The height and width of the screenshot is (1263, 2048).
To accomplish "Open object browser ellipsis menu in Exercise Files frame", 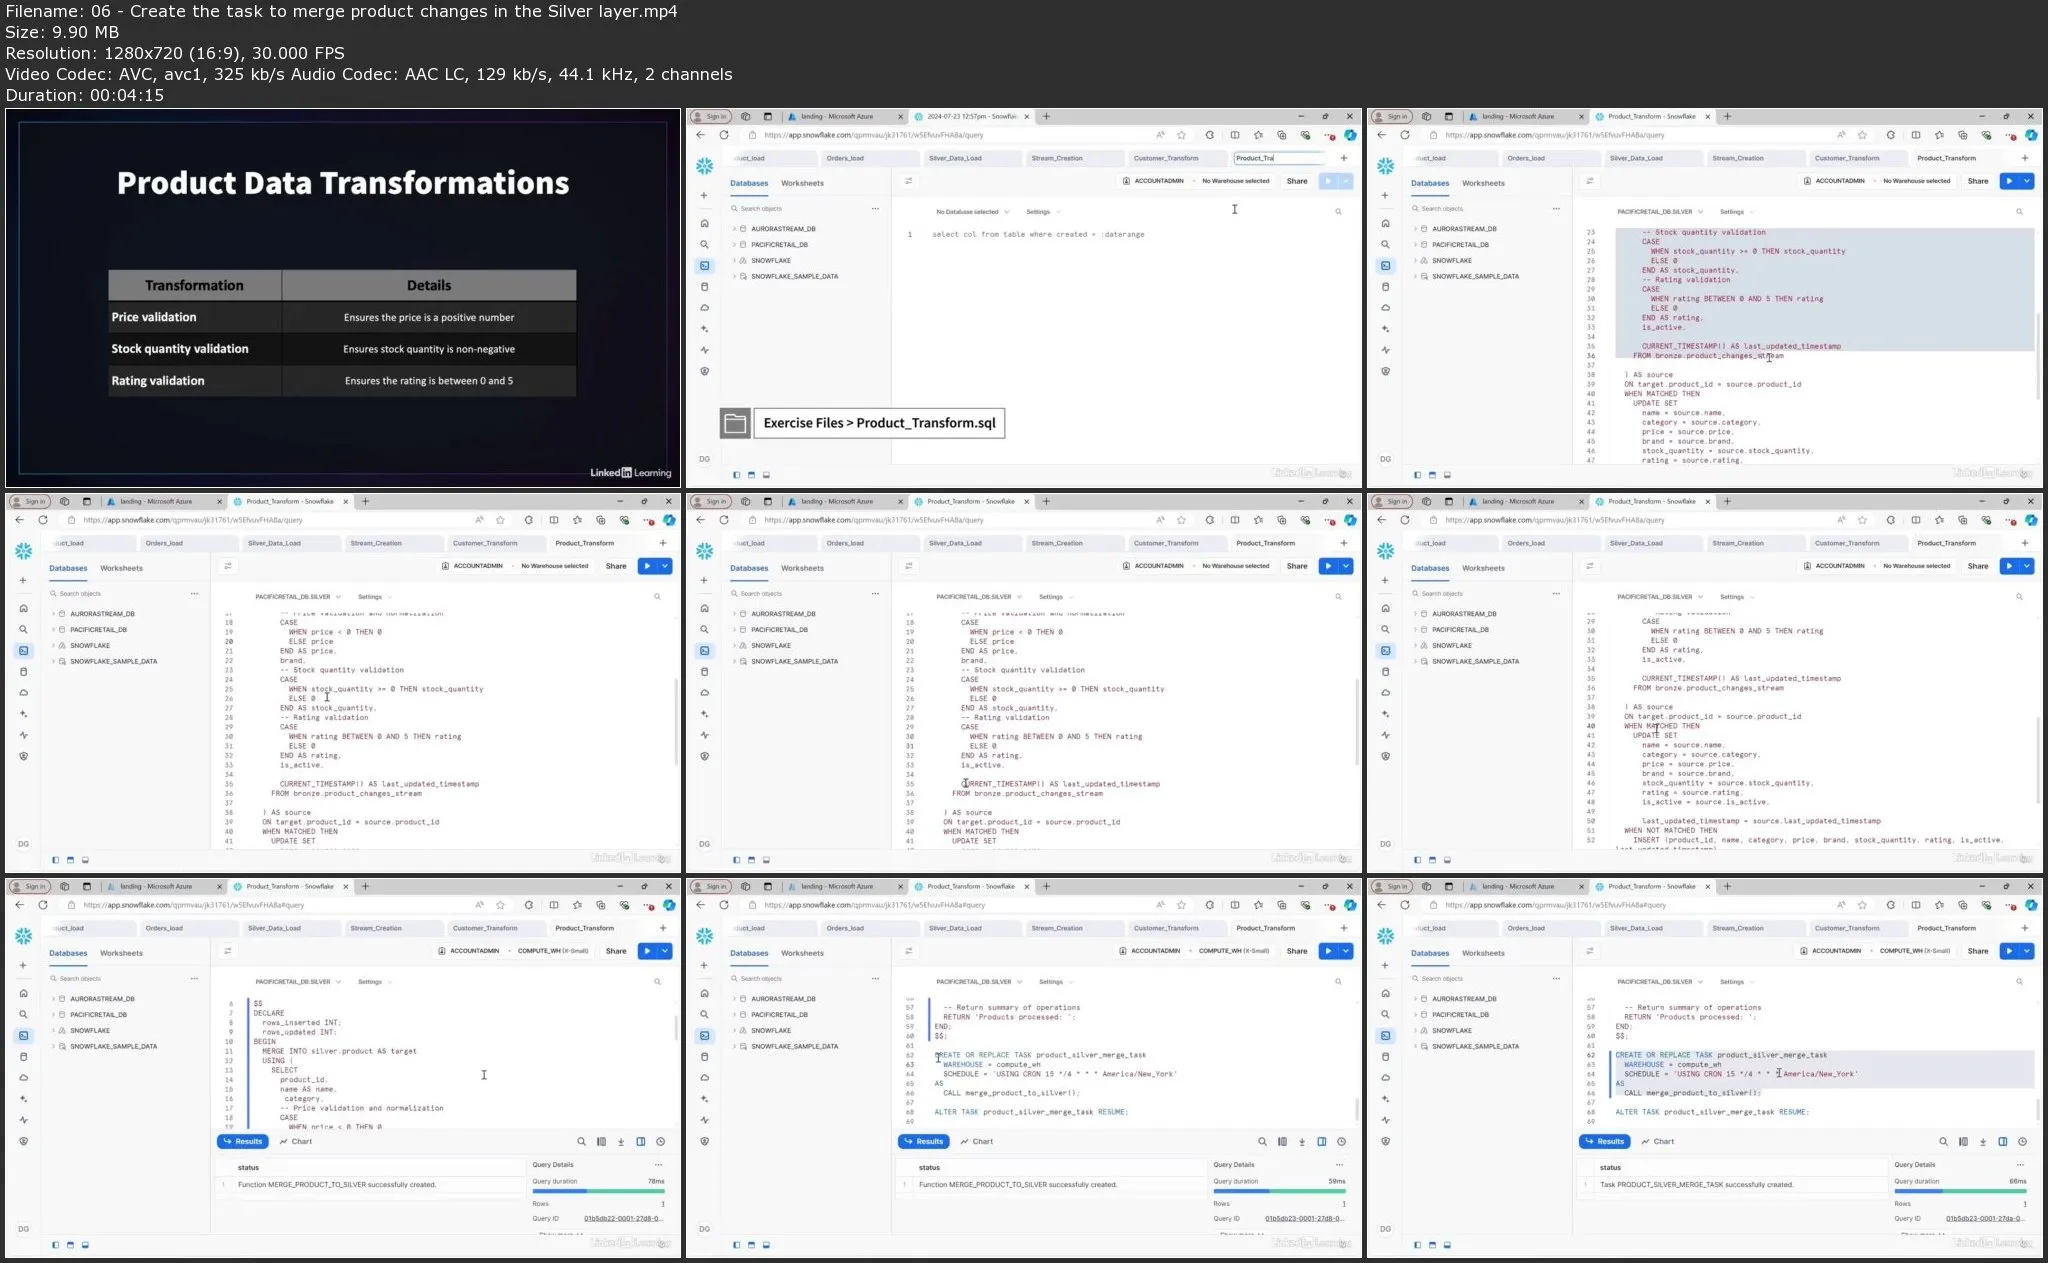I will 875,209.
